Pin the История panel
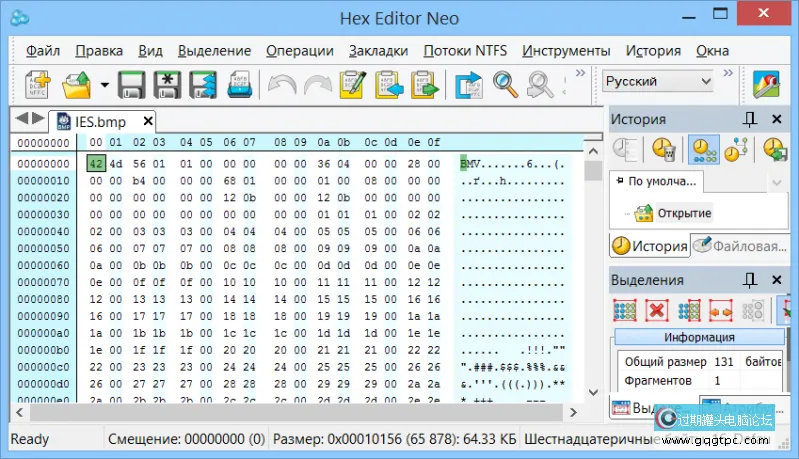Viewport: 799px width, 459px height. coord(750,119)
